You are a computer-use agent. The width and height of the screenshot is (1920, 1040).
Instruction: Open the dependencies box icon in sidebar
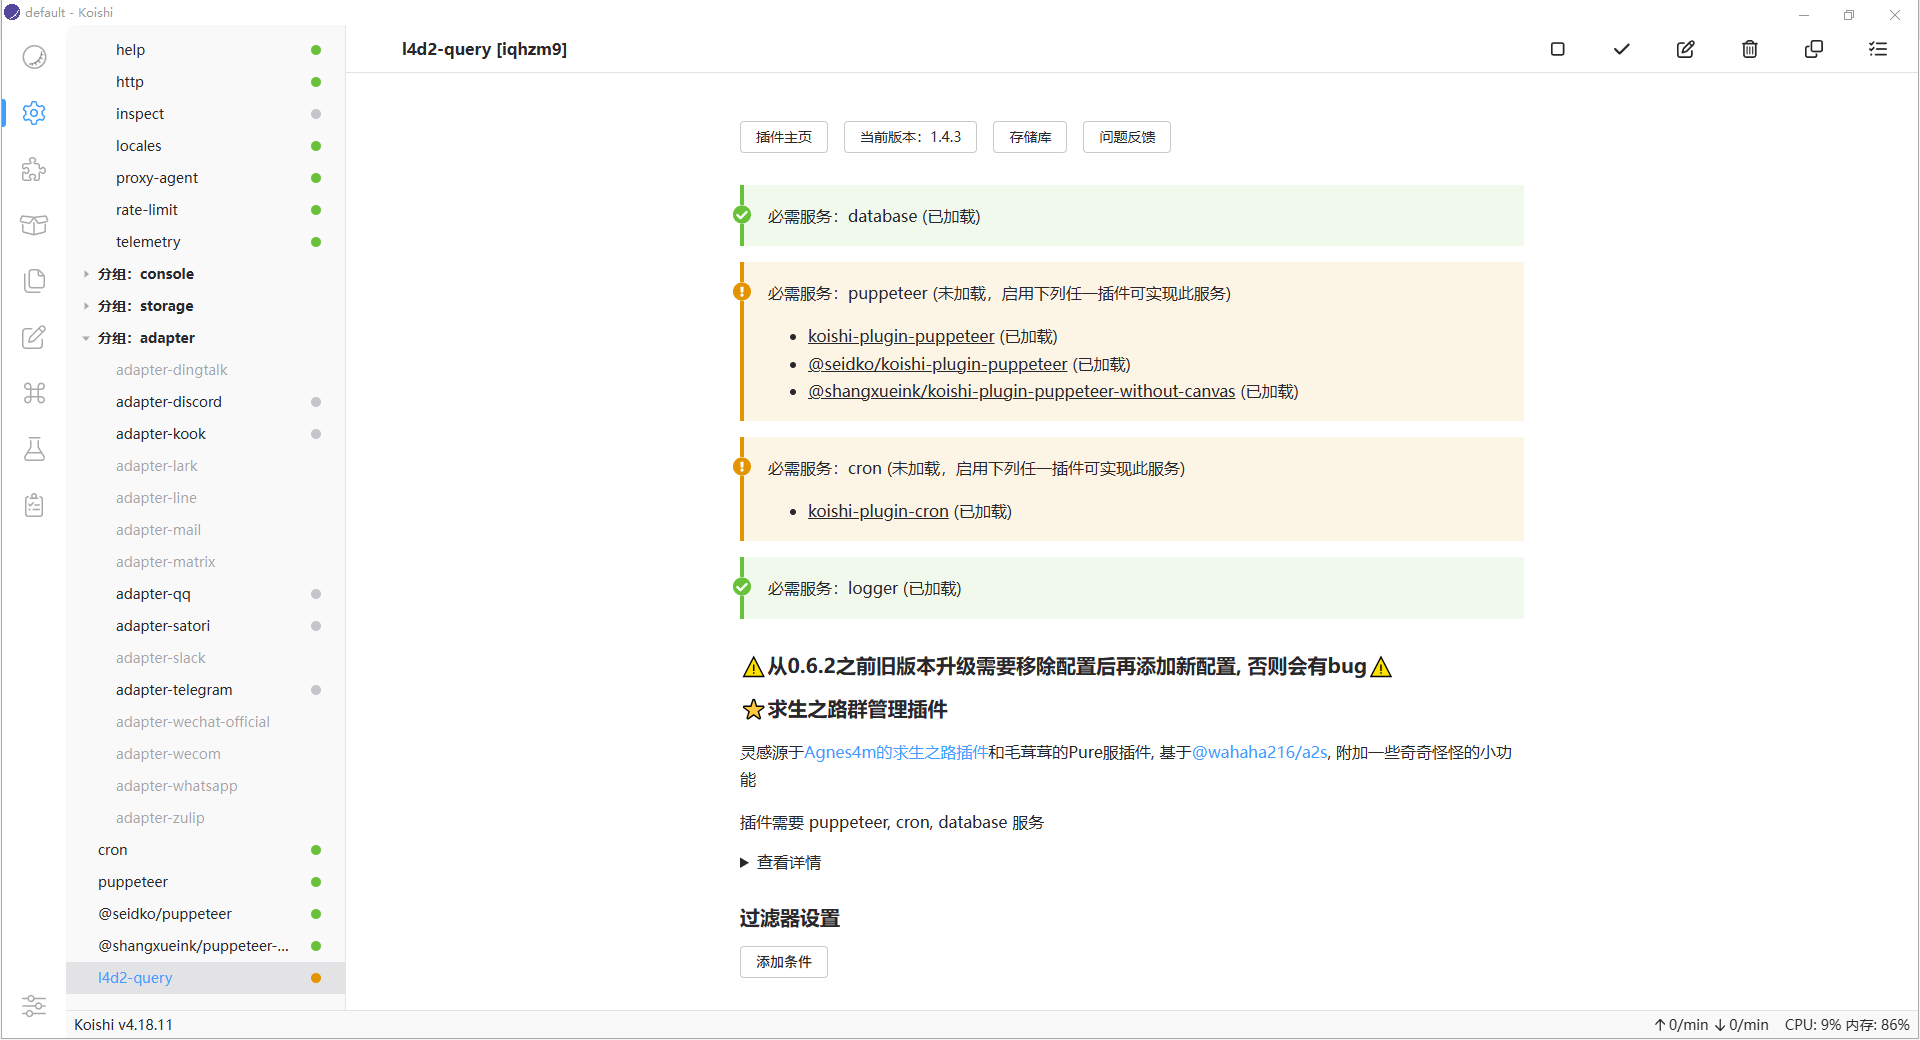coord(34,225)
